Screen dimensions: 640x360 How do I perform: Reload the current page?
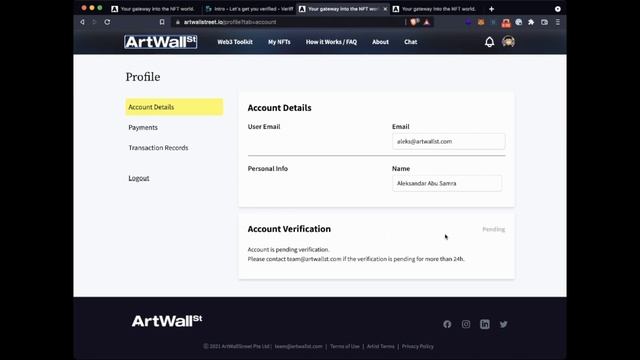click(x=107, y=22)
